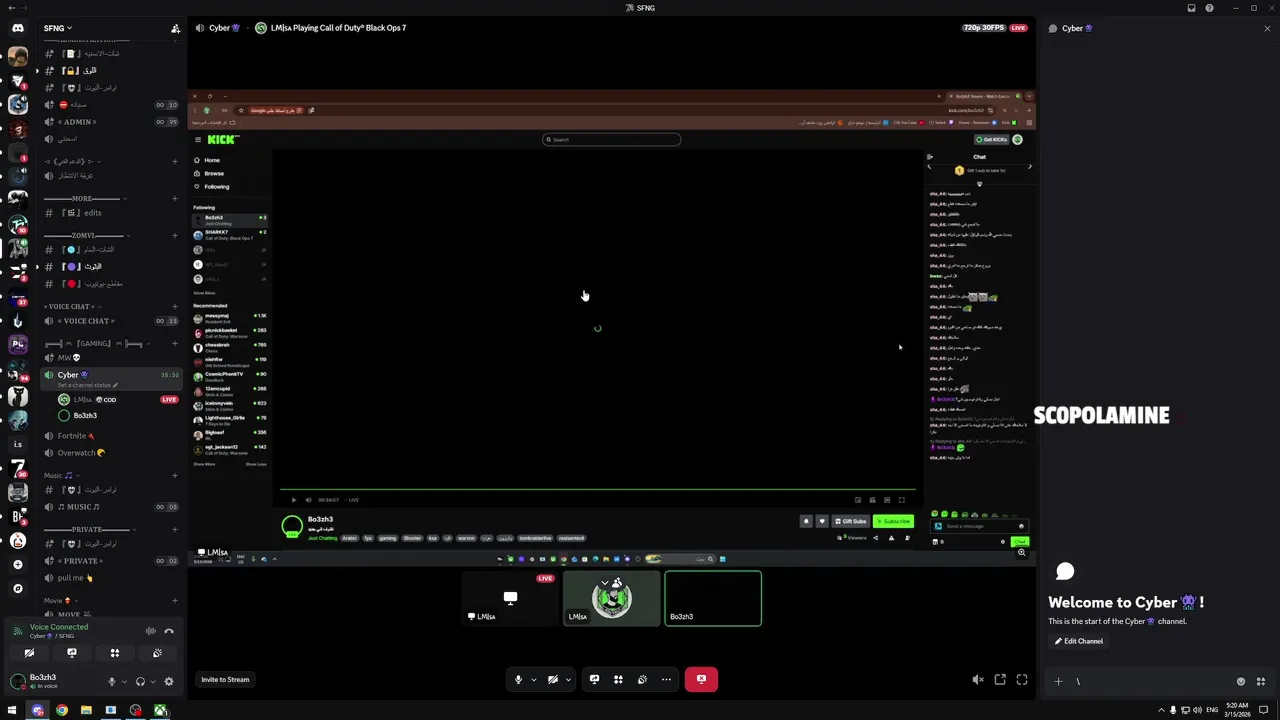Image resolution: width=1280 pixels, height=720 pixels.
Task: Open File Explorer from Windows taskbar
Action: coord(86,711)
